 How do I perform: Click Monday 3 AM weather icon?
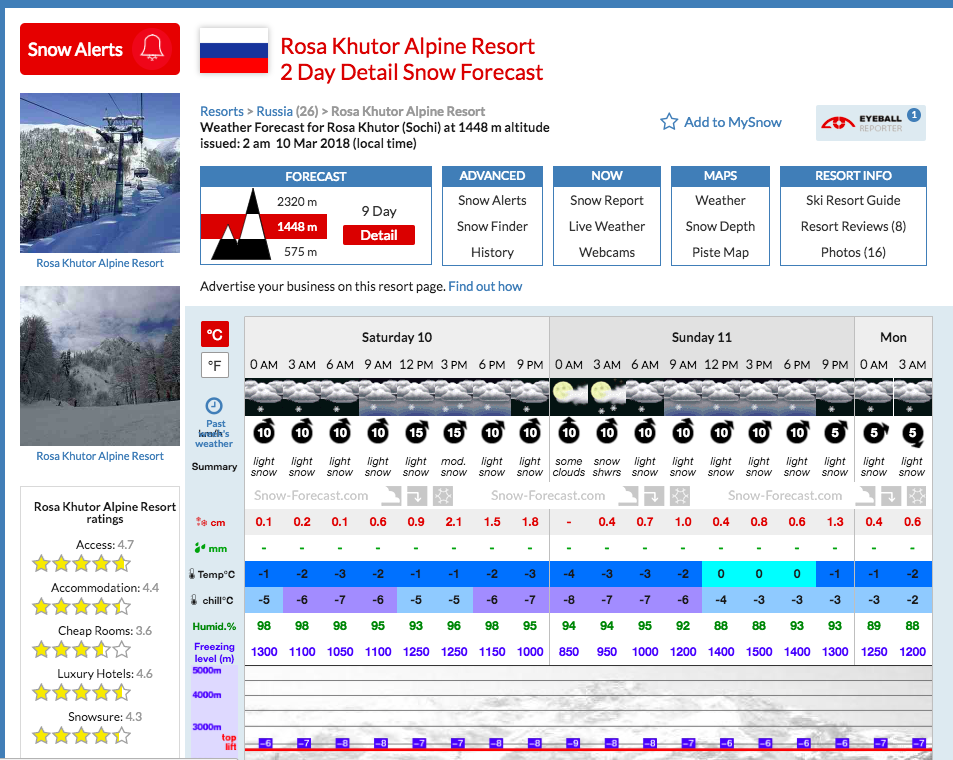(912, 398)
